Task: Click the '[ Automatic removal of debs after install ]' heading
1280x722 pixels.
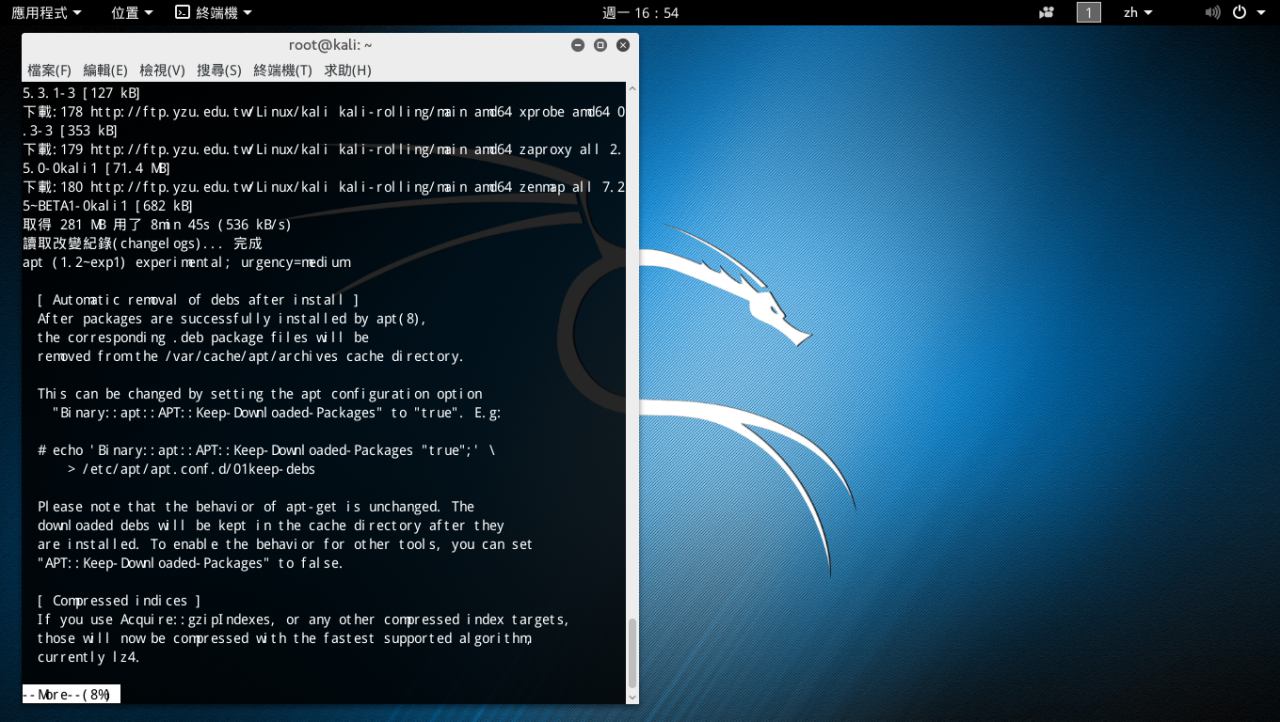Action: 198,300
